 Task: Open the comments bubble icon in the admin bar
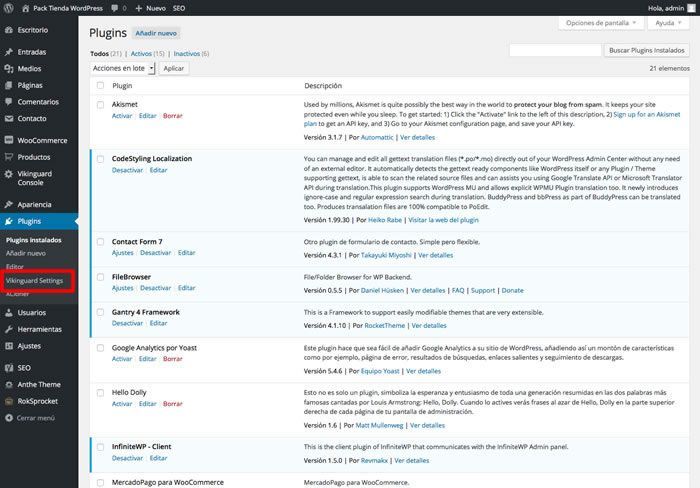115,8
